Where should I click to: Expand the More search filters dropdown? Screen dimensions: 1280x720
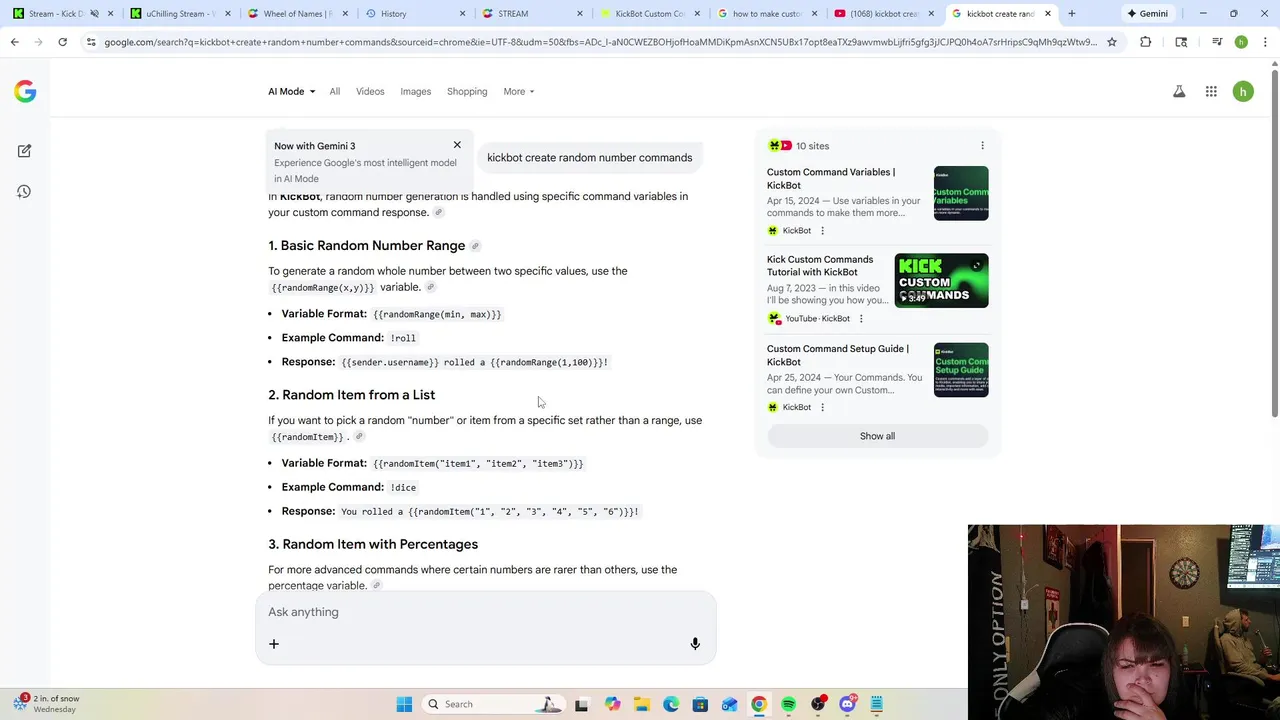(518, 91)
